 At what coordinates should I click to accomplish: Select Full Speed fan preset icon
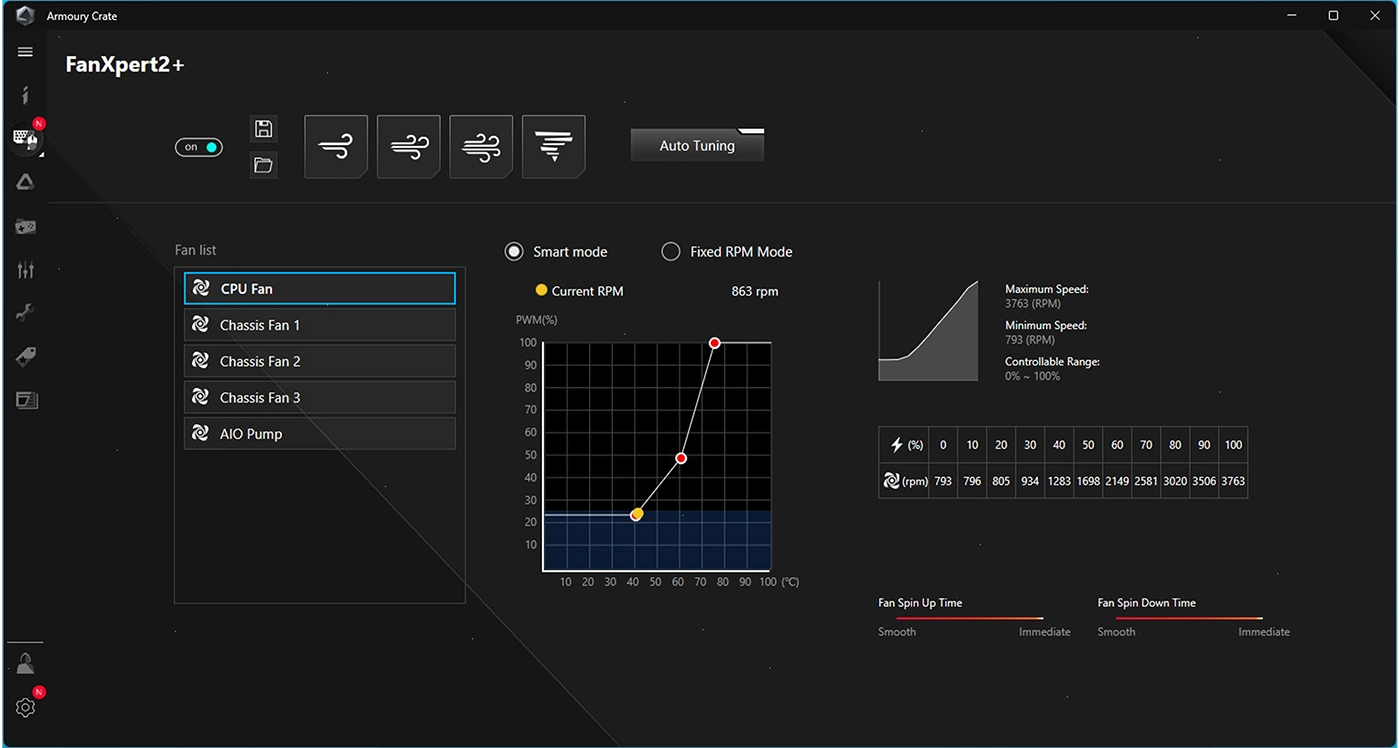coord(554,146)
